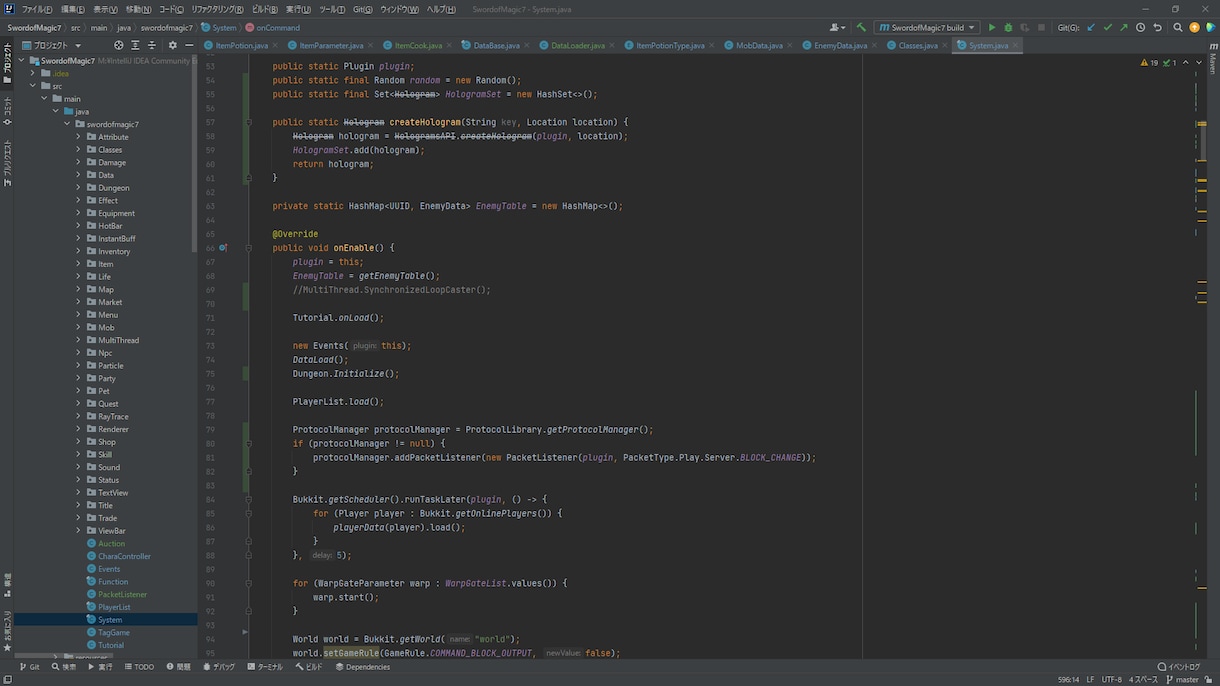Open the ビルド menu in menu bar
The image size is (1220, 686).
coord(265,9)
